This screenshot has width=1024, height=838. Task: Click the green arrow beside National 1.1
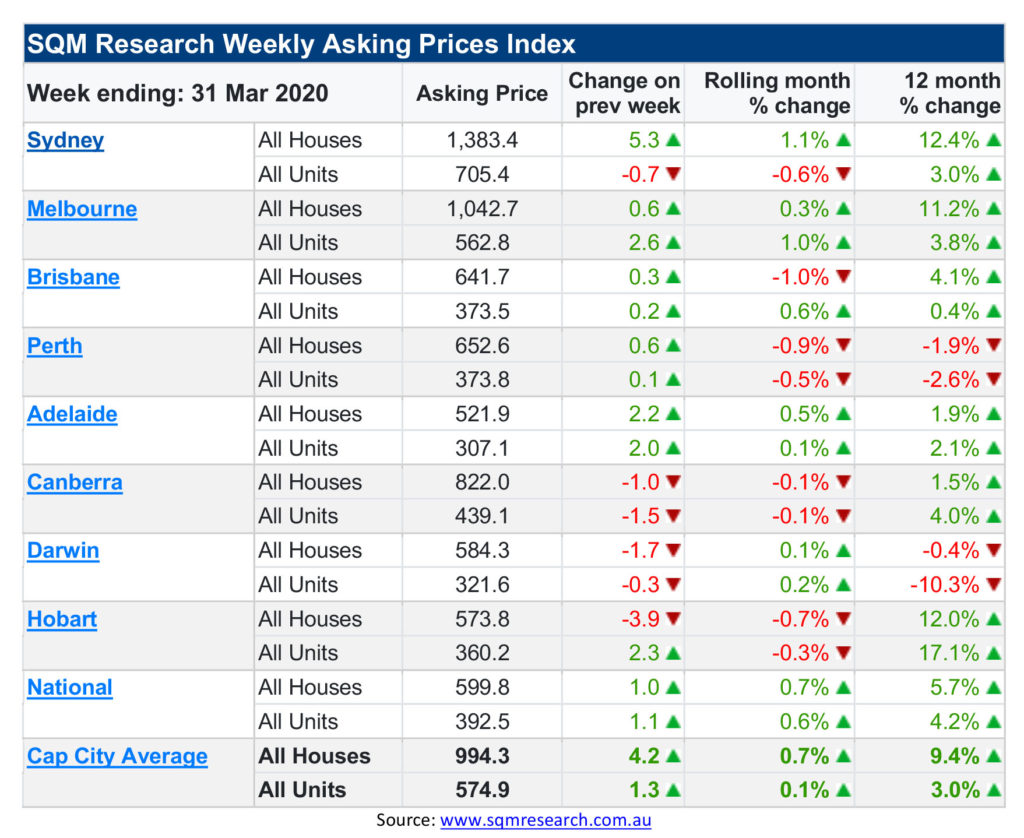pos(673,721)
